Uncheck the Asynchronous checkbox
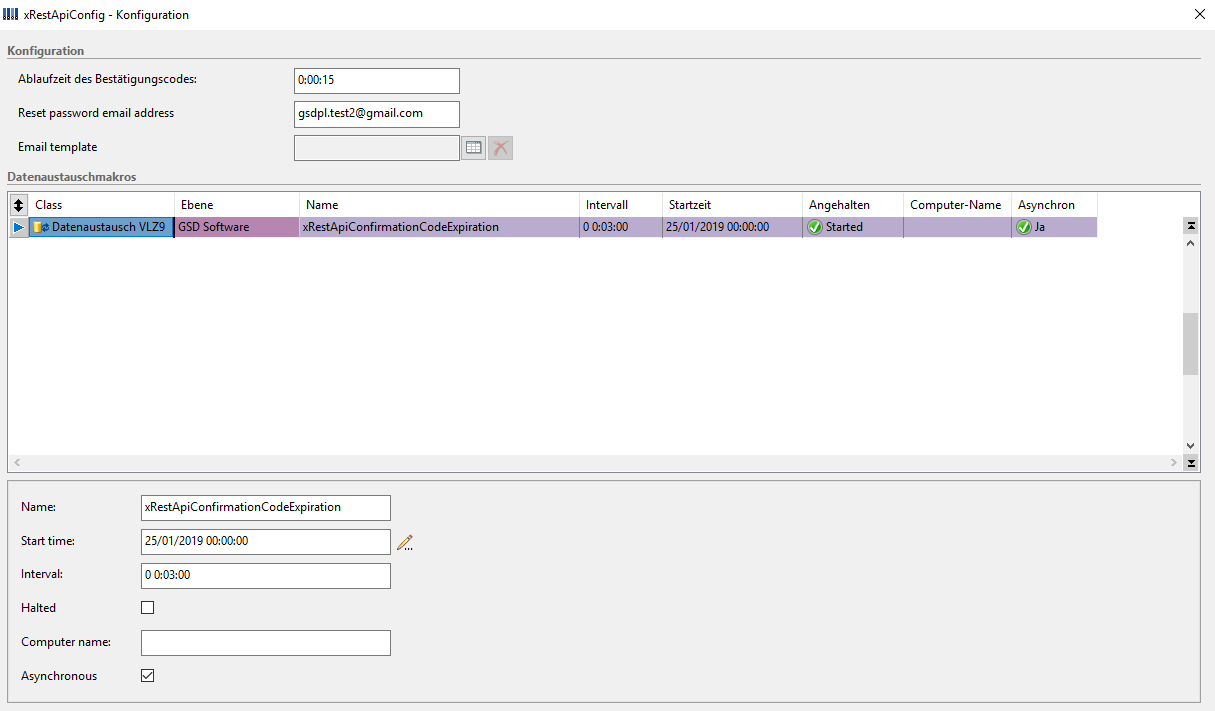Screen dimensions: 1215x711 [148, 676]
